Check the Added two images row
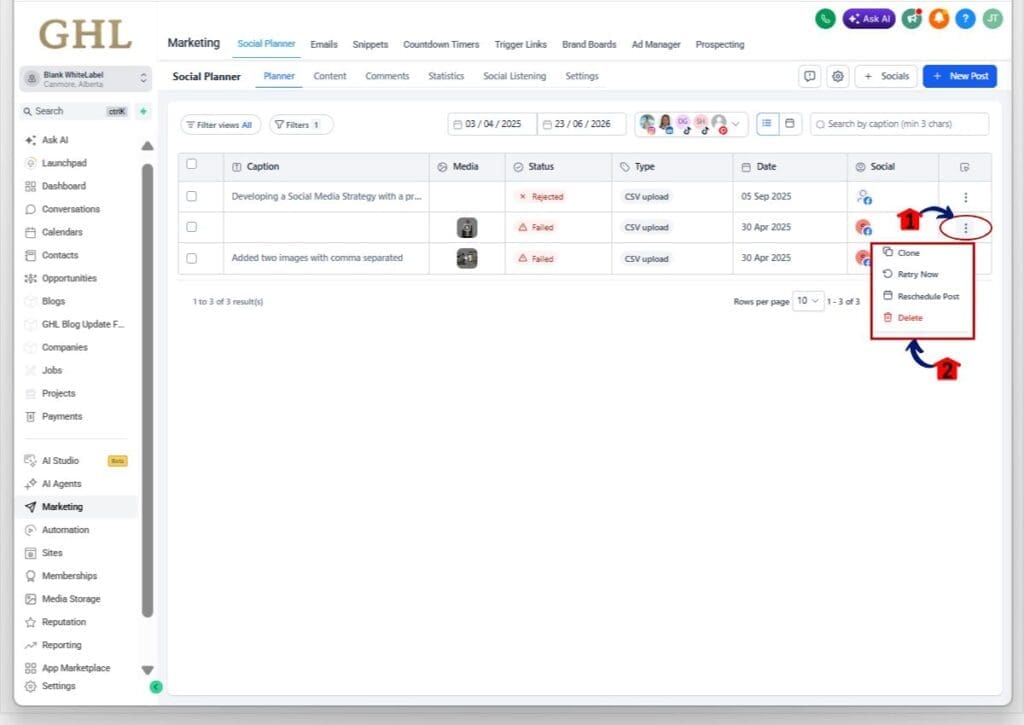The width and height of the screenshot is (1024, 725). [x=191, y=258]
